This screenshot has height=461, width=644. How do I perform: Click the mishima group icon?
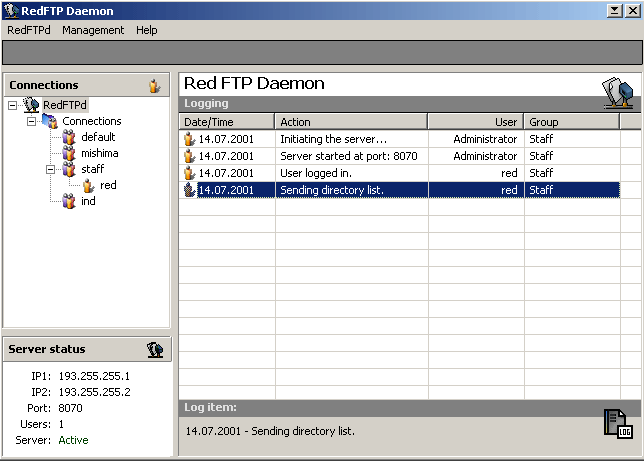[x=69, y=153]
